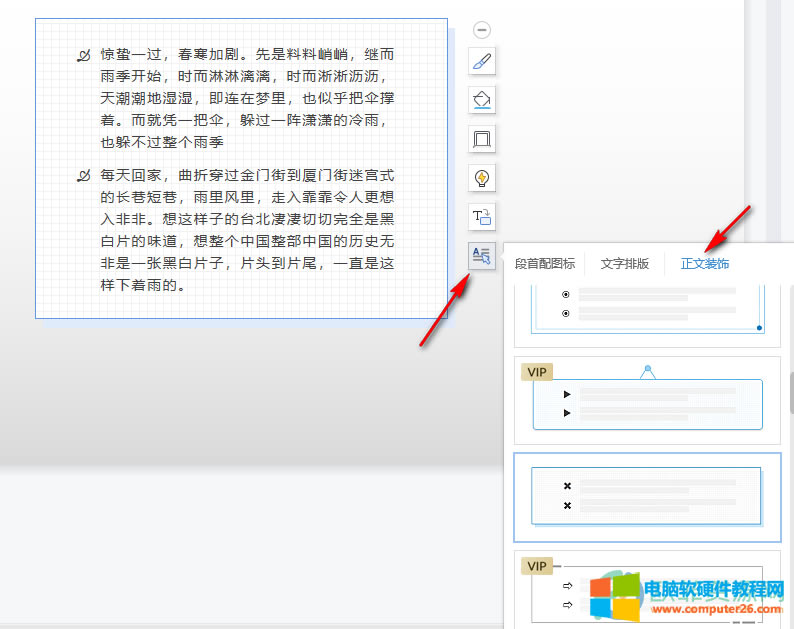Select the shape fill bucket icon
Viewport: 794px width, 629px height.
click(482, 100)
